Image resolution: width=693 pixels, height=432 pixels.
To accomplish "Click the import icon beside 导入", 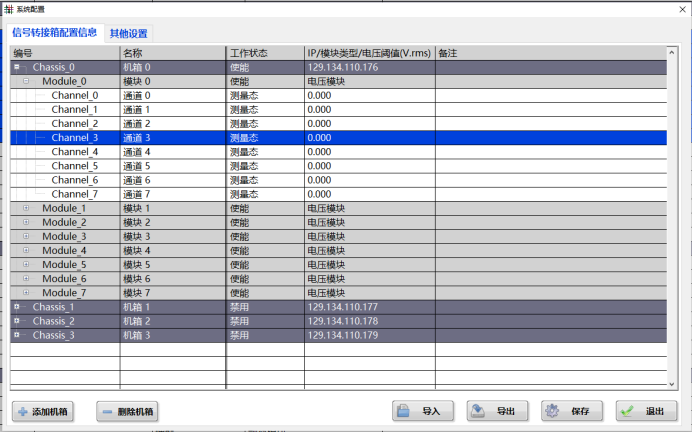I will point(404,411).
